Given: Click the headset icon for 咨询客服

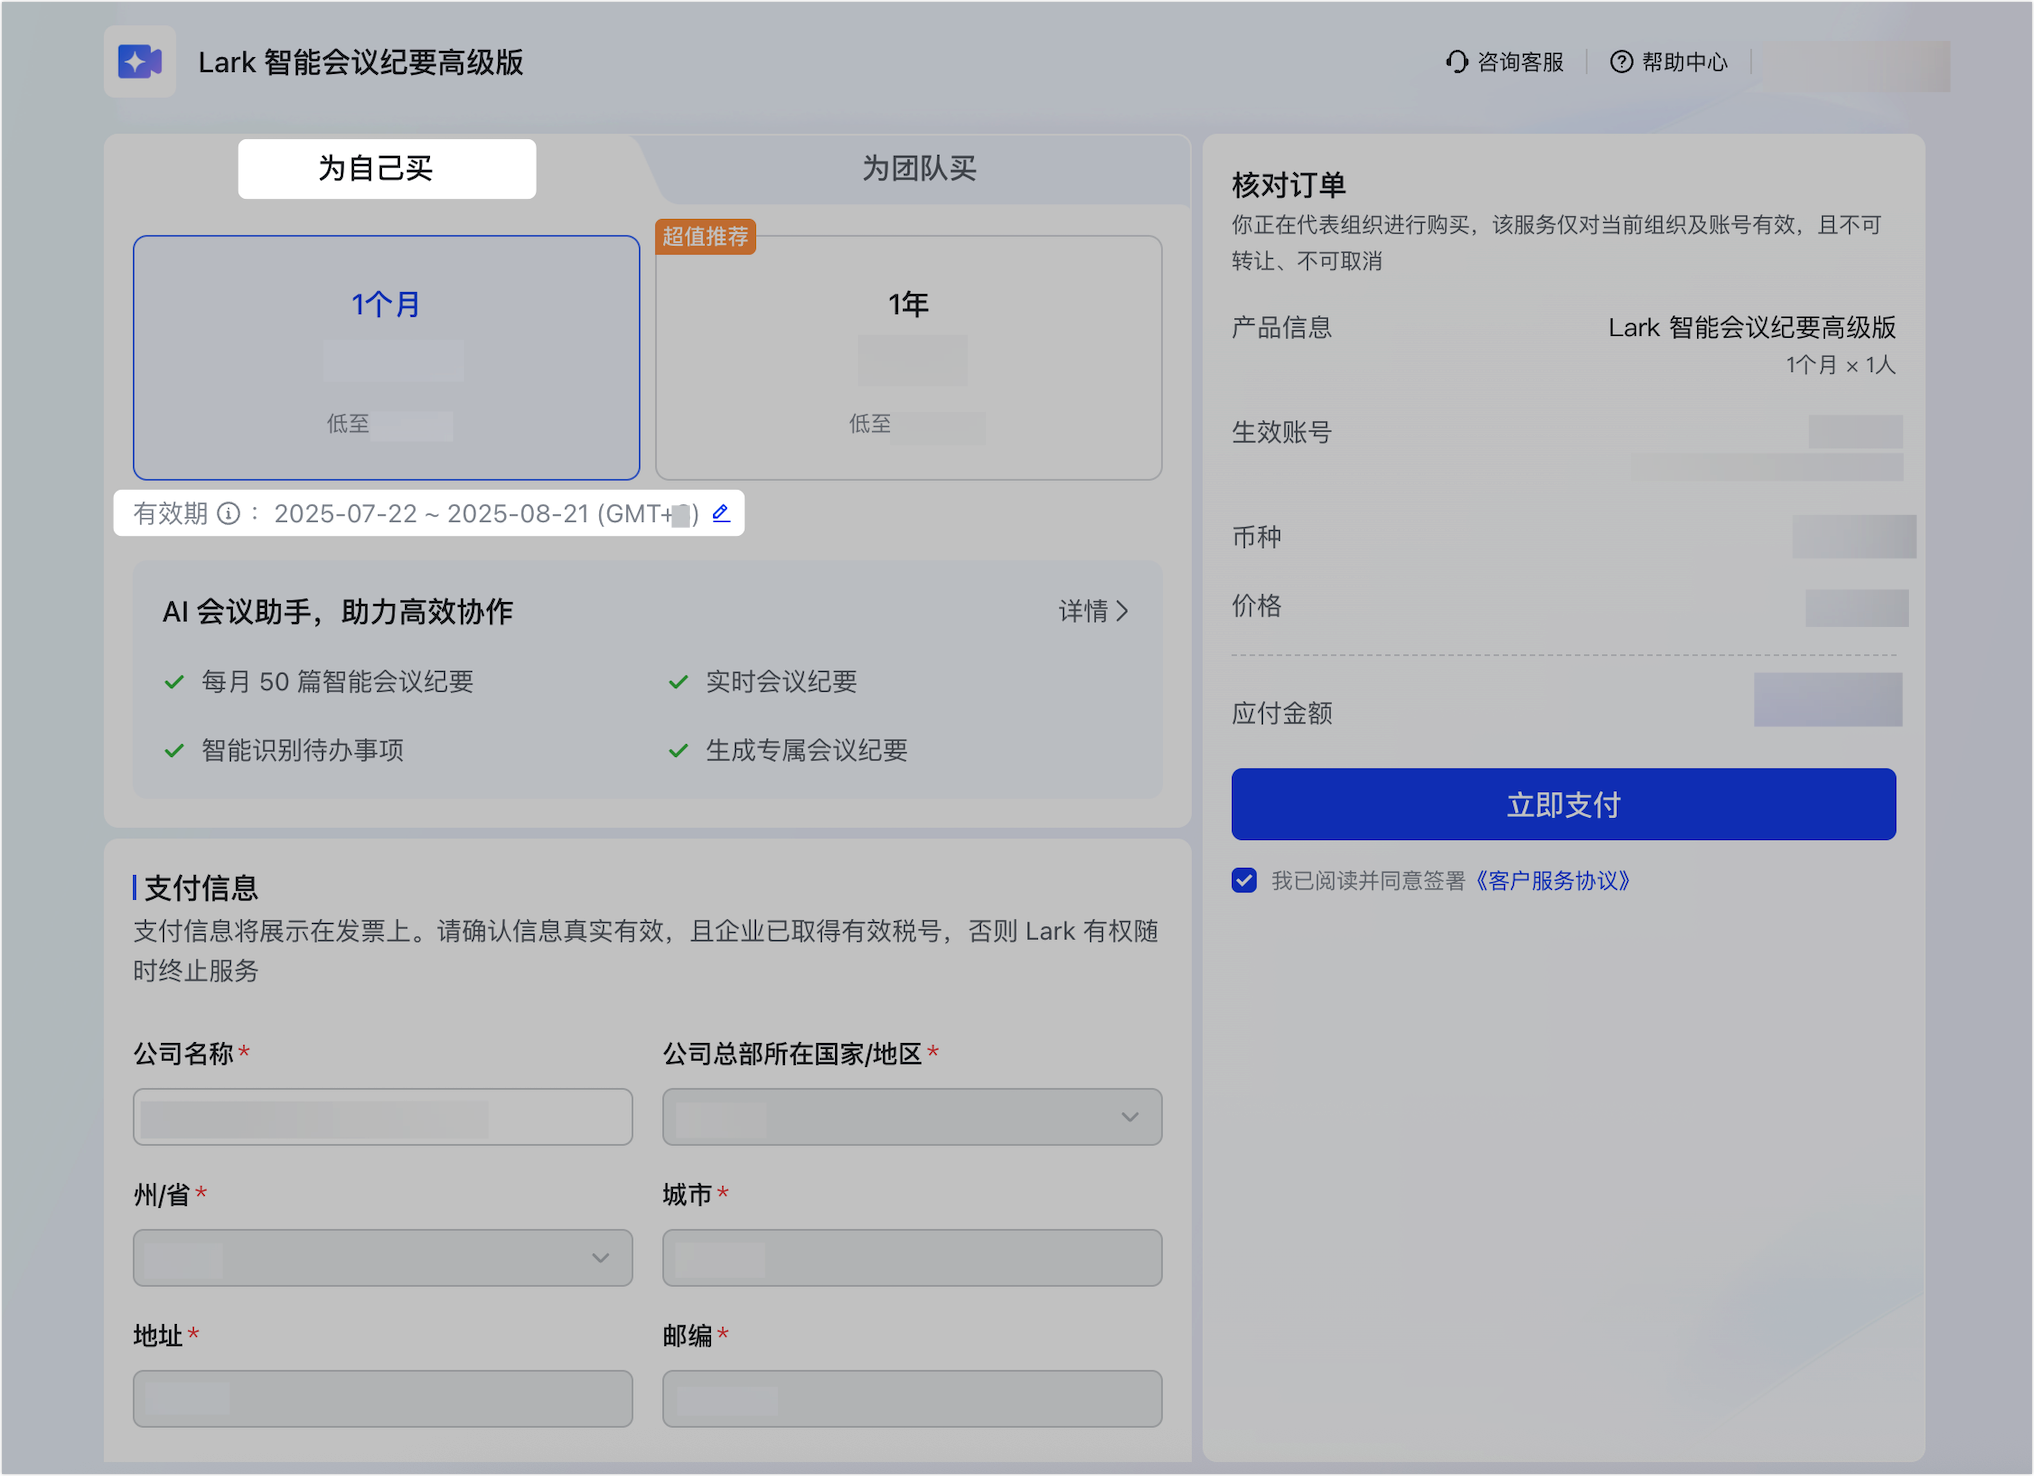Looking at the screenshot, I should [x=1457, y=62].
